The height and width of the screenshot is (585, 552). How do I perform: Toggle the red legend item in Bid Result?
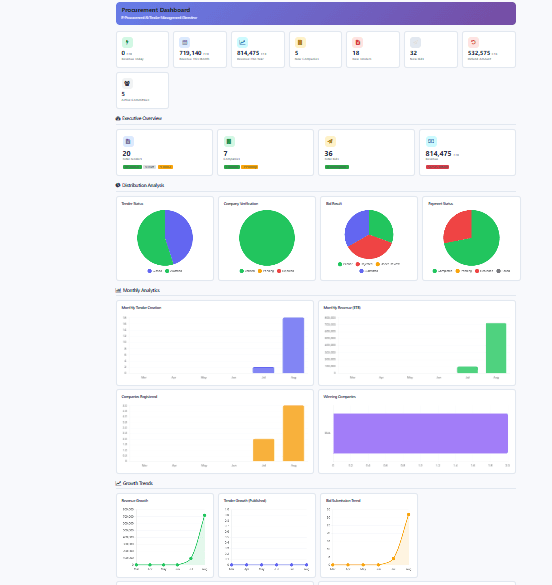pos(364,264)
